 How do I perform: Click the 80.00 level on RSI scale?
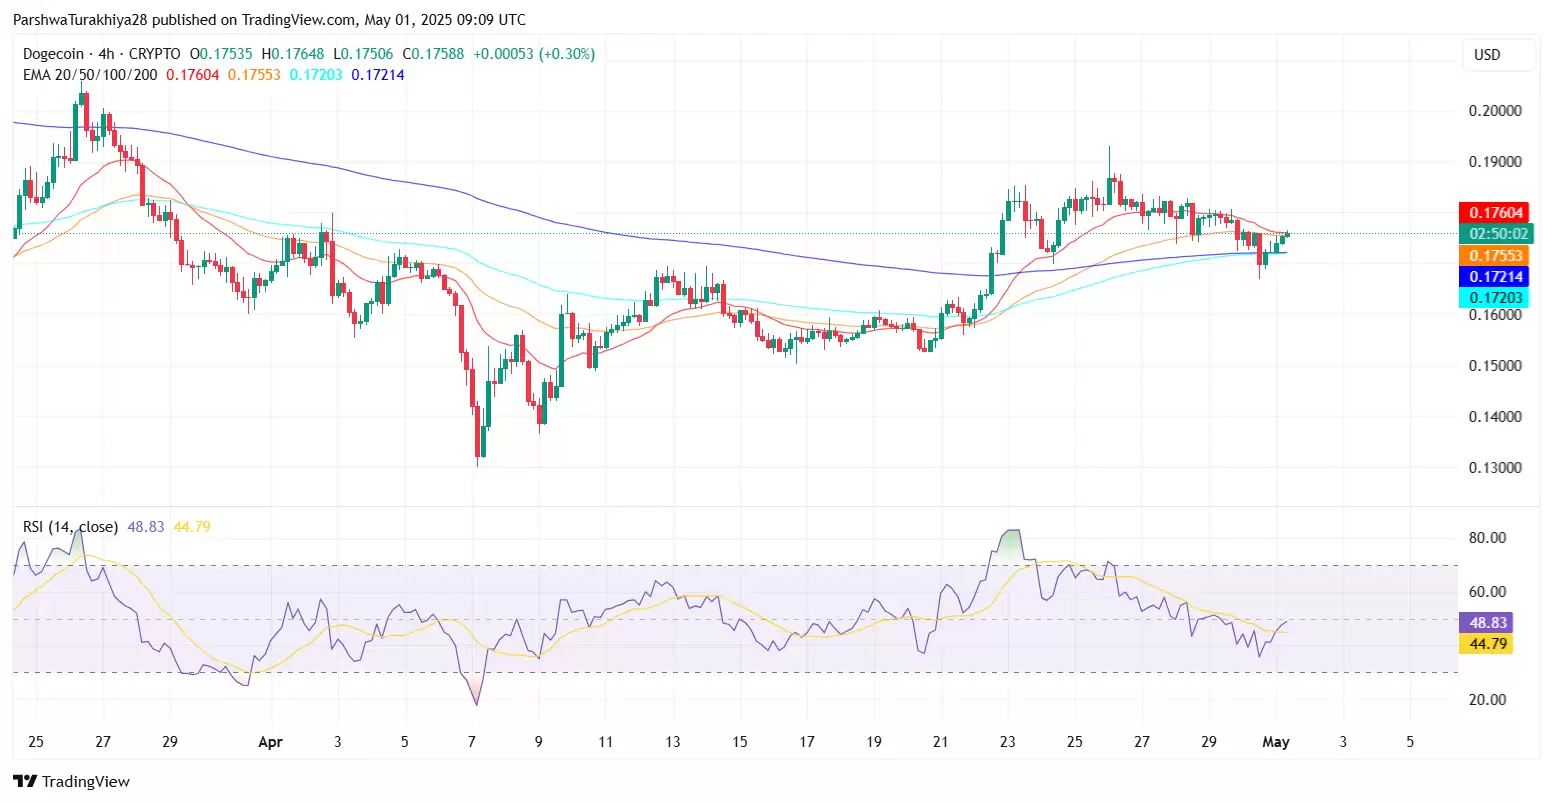point(1487,538)
